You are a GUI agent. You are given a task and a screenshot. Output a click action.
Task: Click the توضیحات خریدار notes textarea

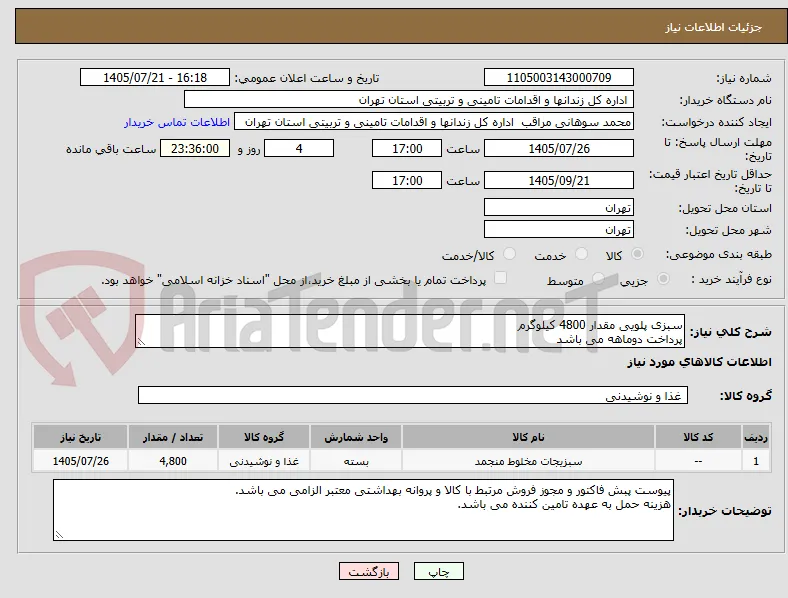363,510
